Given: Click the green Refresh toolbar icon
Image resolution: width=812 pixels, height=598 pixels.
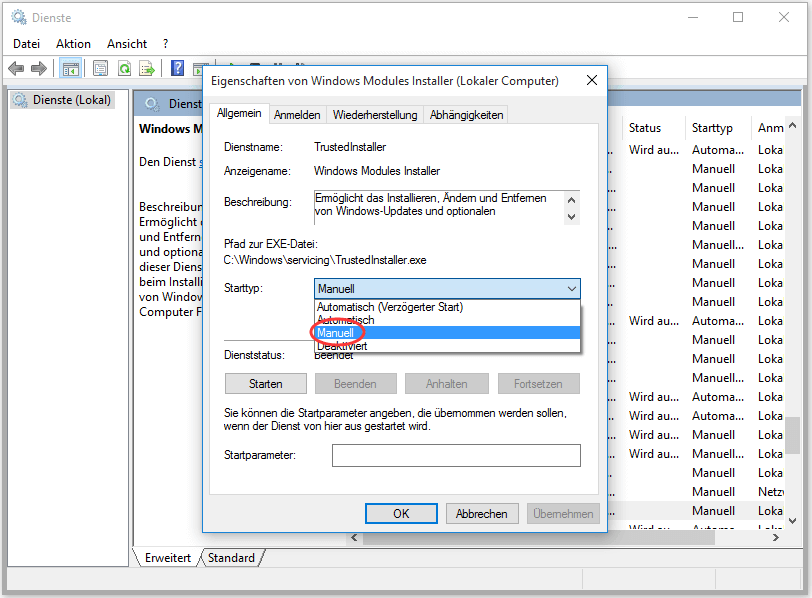Looking at the screenshot, I should click(124, 68).
